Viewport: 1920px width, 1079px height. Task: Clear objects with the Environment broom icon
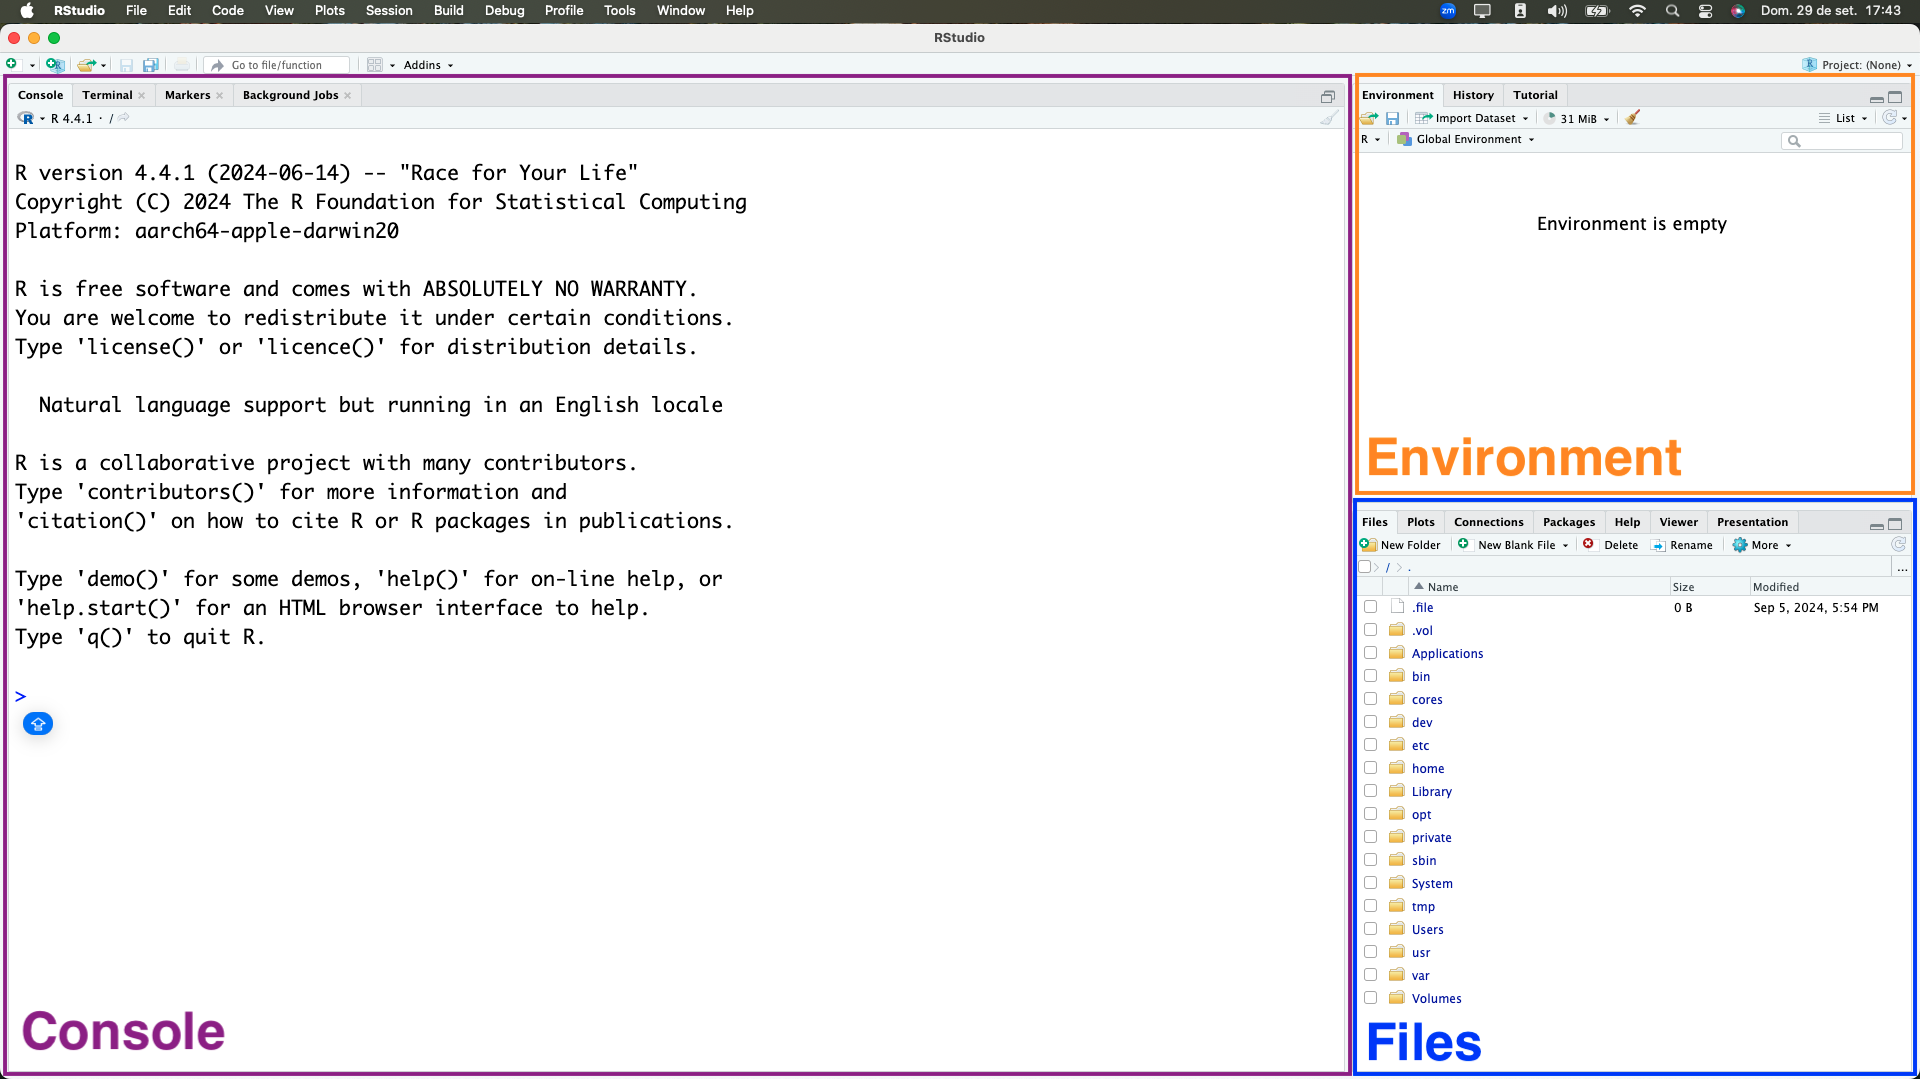pos(1632,118)
